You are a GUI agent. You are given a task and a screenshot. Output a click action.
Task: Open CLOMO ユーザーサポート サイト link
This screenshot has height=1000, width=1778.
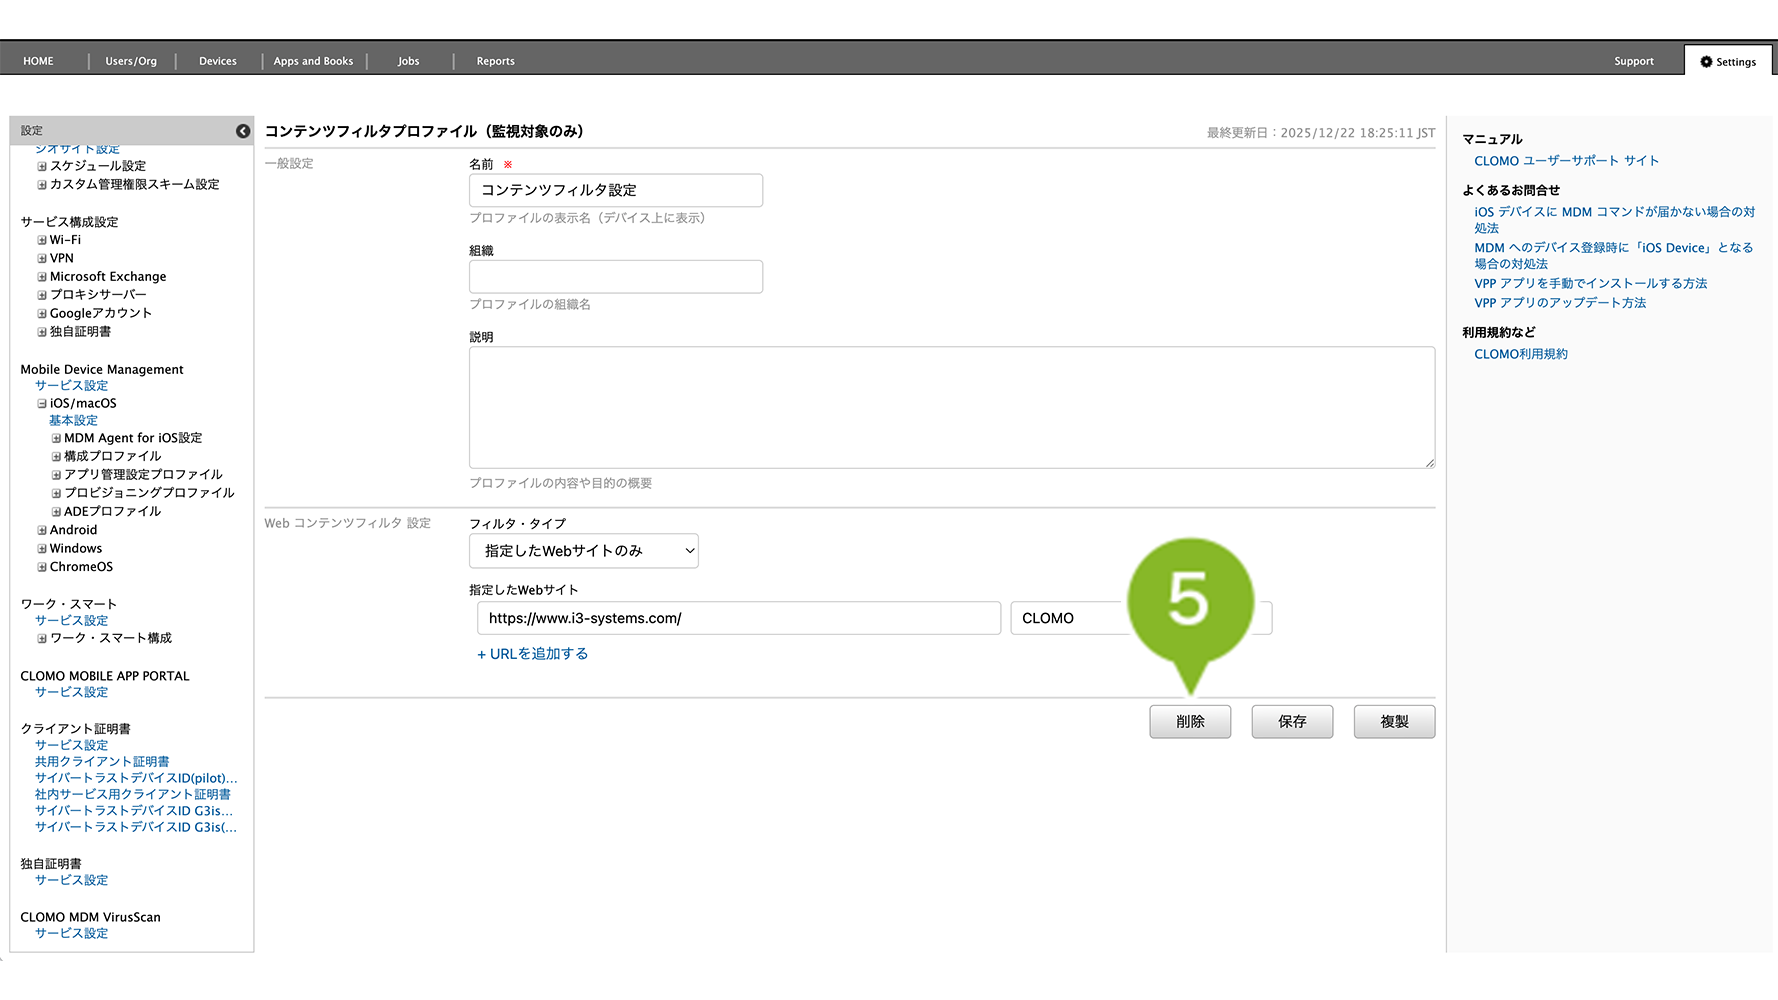(1565, 161)
